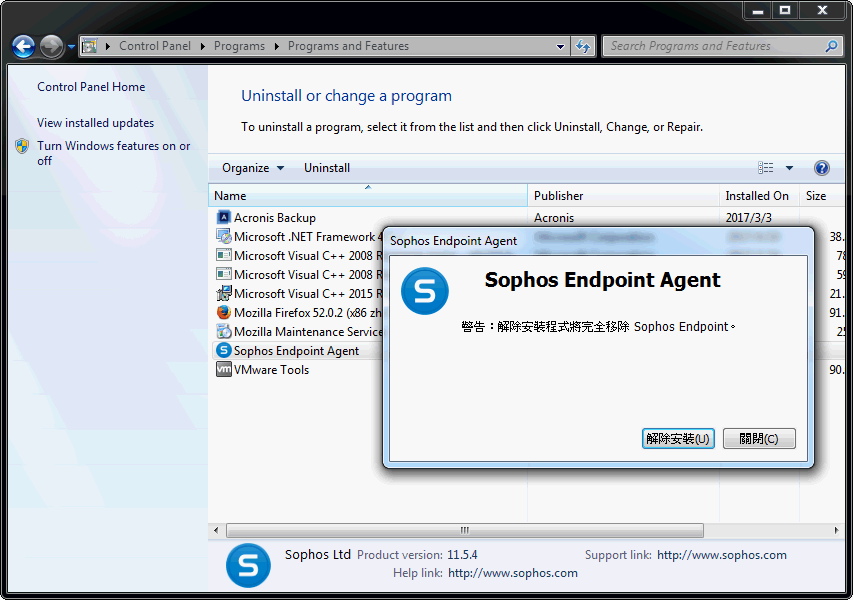Click the blue Help icon
This screenshot has height=600, width=853.
pos(821,168)
